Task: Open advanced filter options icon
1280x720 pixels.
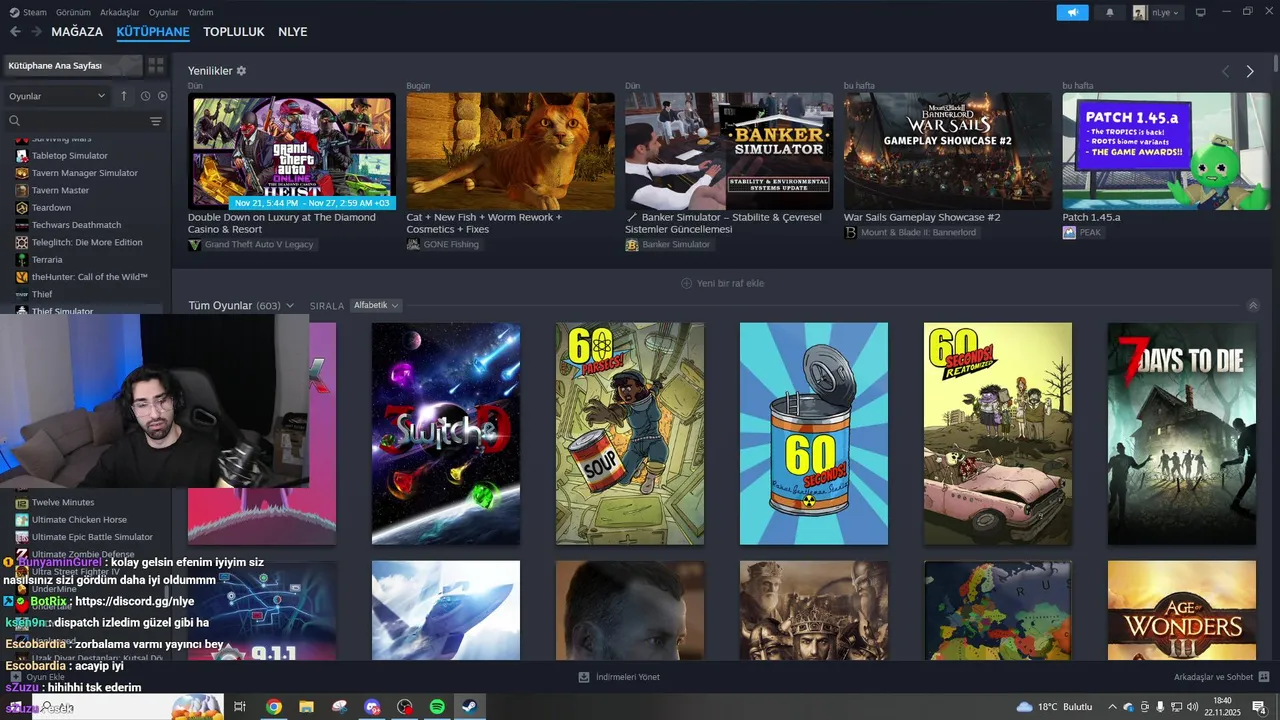Action: (155, 121)
